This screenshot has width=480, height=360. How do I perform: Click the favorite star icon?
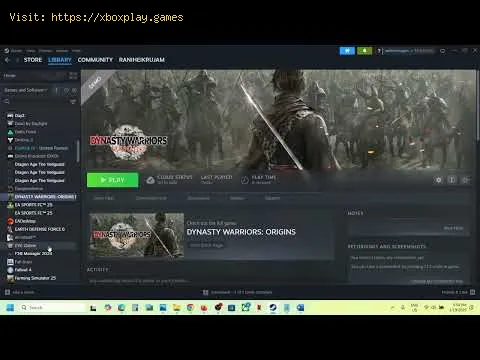(x=465, y=180)
